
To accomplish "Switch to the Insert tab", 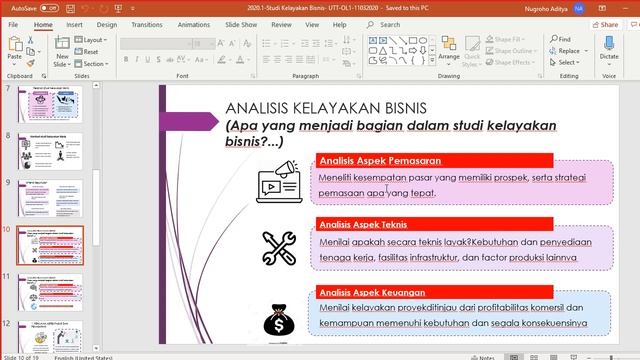I will 74,24.
